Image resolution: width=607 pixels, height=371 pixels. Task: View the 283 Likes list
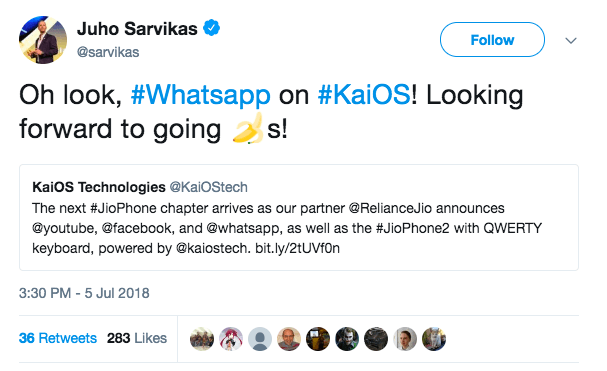[137, 338]
